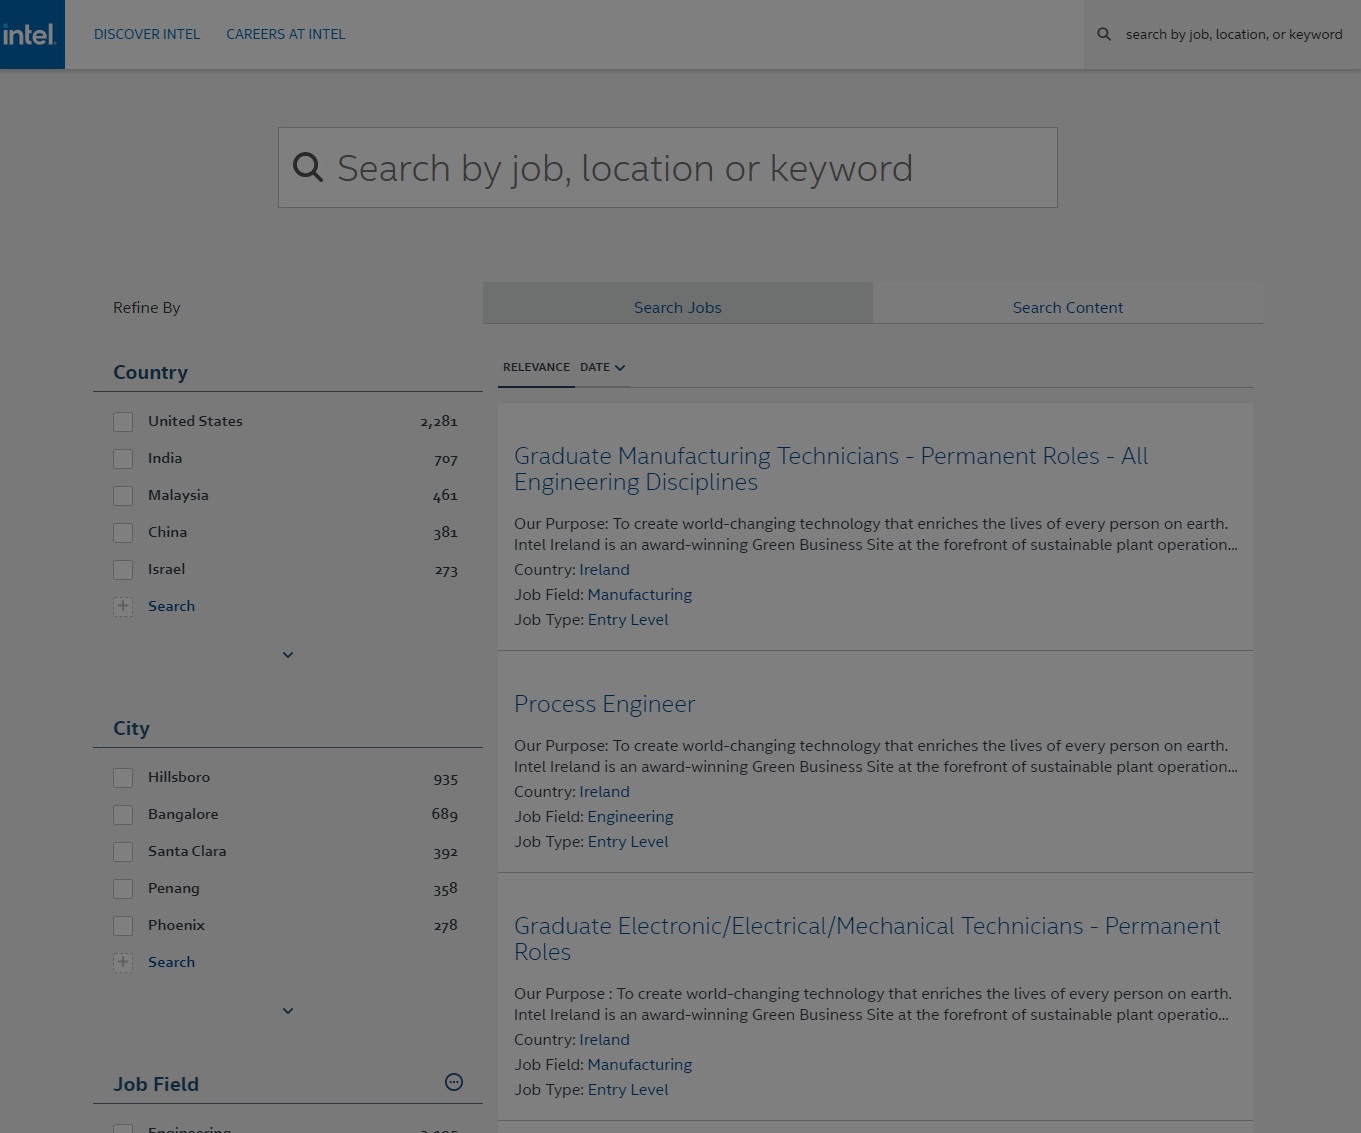Sort results by Relevance
The height and width of the screenshot is (1133, 1361).
tap(536, 367)
